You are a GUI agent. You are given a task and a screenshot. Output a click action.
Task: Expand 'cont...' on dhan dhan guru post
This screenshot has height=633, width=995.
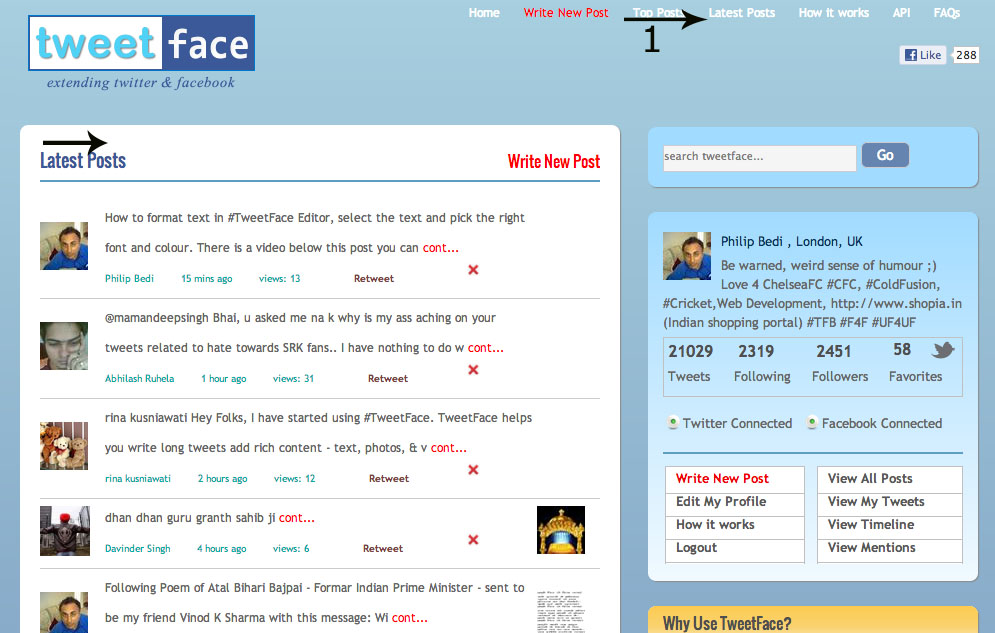(x=296, y=518)
